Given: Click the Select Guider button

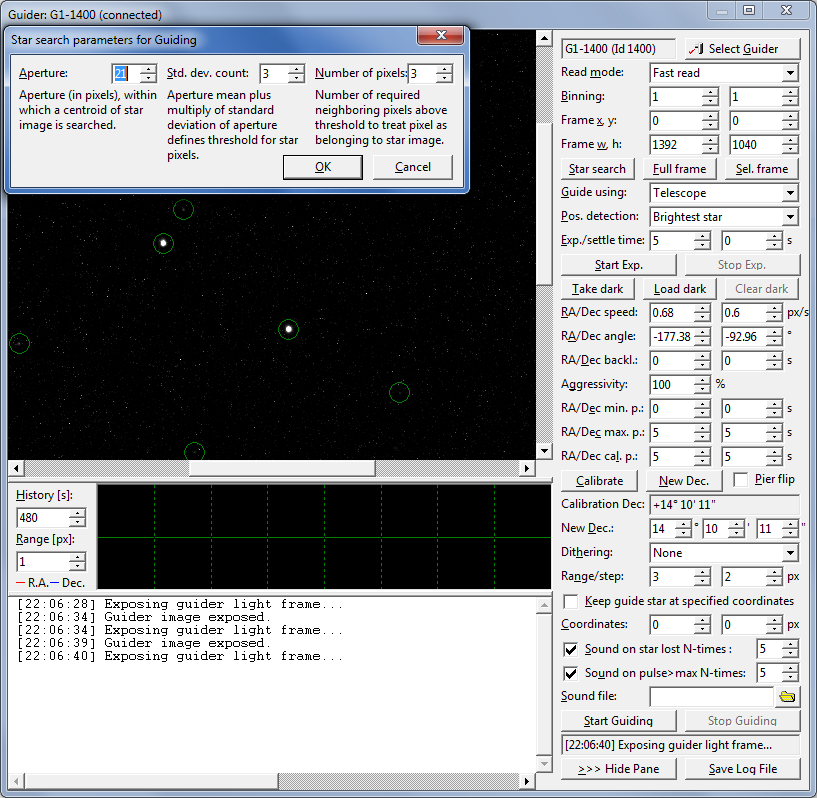Looking at the screenshot, I should click(x=743, y=48).
